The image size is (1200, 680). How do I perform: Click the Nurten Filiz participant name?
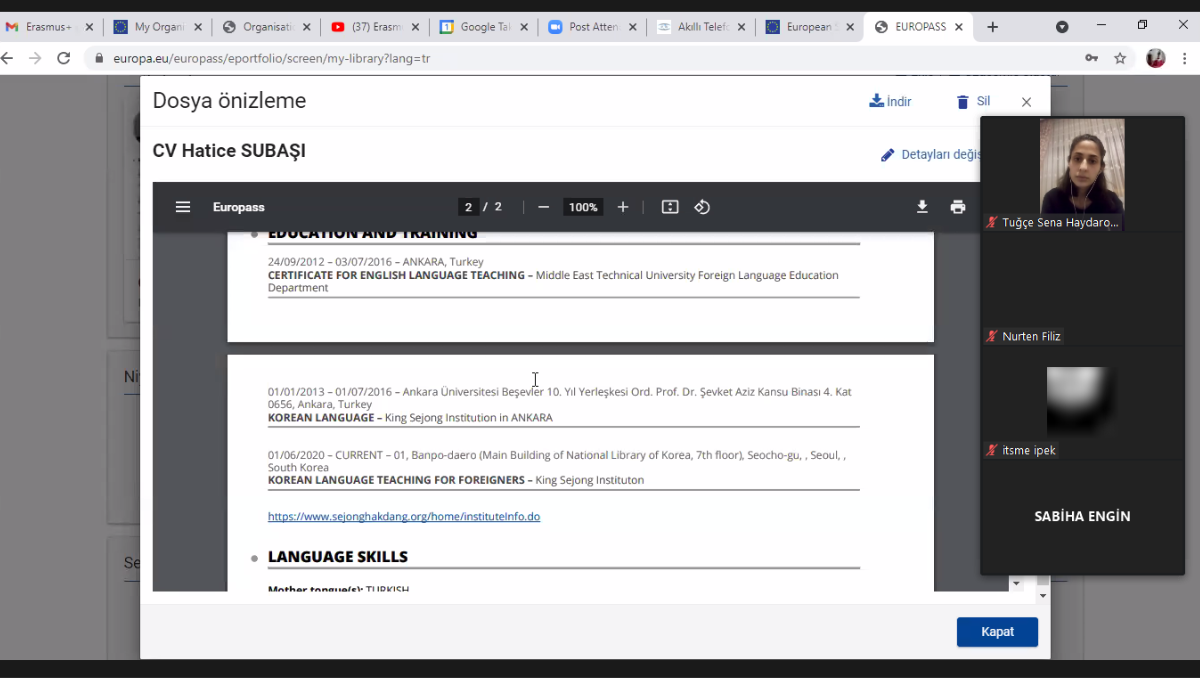(1031, 337)
